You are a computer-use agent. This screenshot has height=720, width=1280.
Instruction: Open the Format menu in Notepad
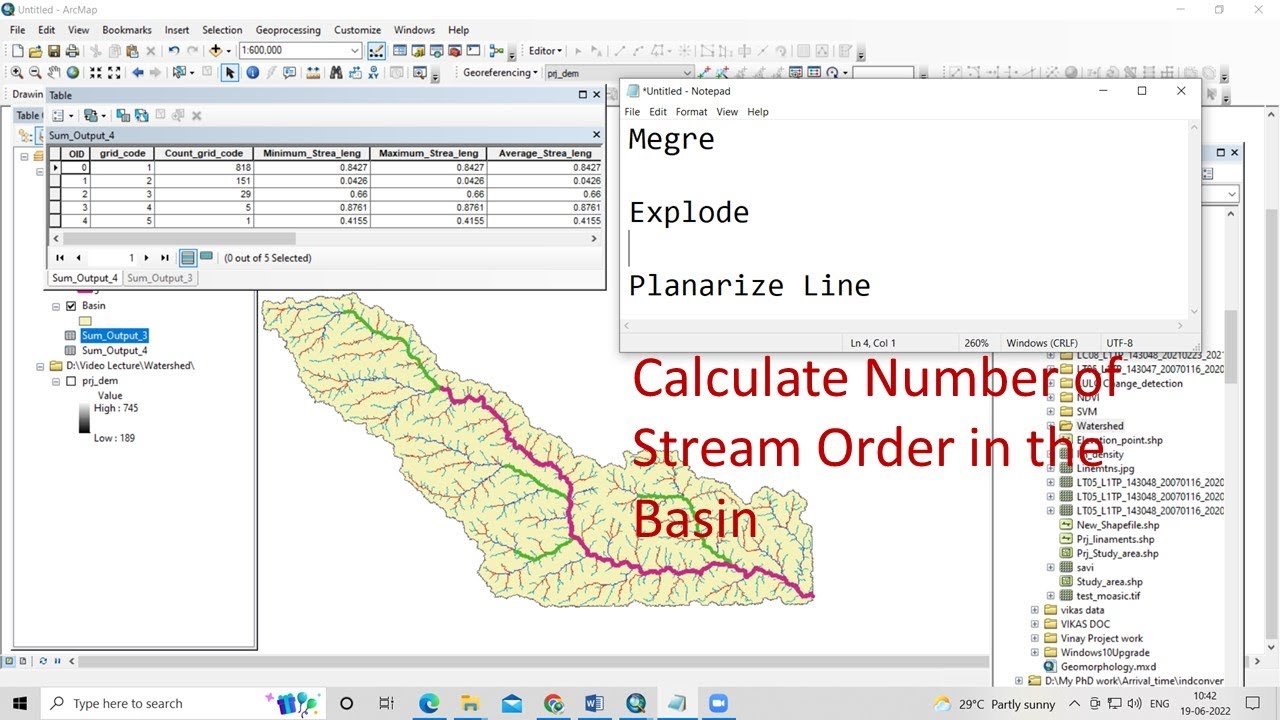click(x=691, y=112)
